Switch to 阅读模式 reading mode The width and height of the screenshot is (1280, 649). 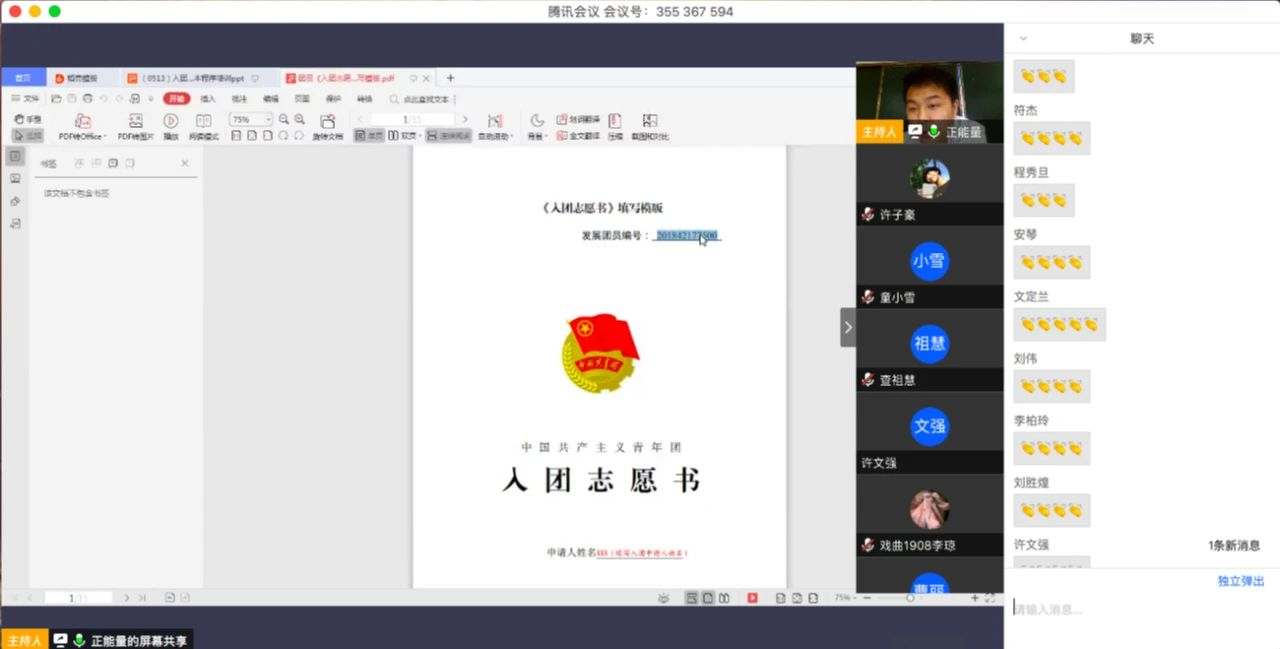[x=204, y=127]
